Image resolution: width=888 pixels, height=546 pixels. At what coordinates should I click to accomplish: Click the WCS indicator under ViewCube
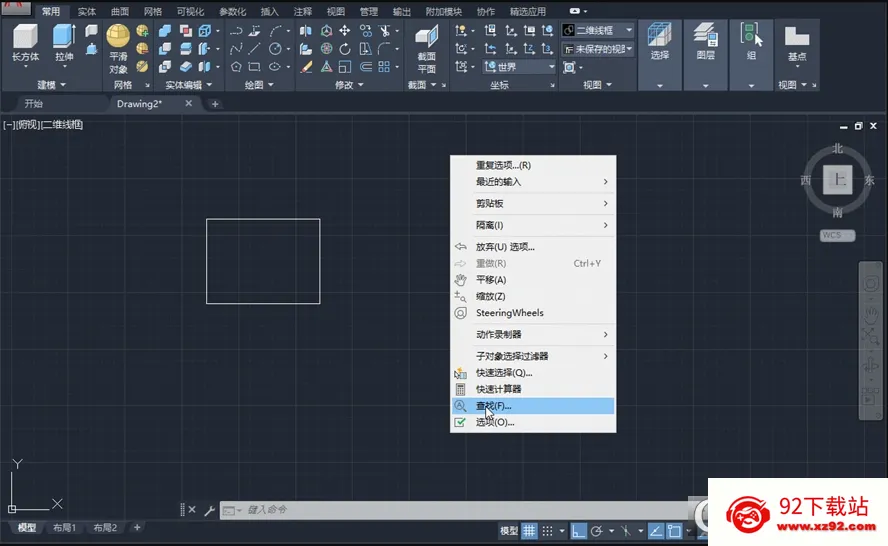(x=837, y=235)
